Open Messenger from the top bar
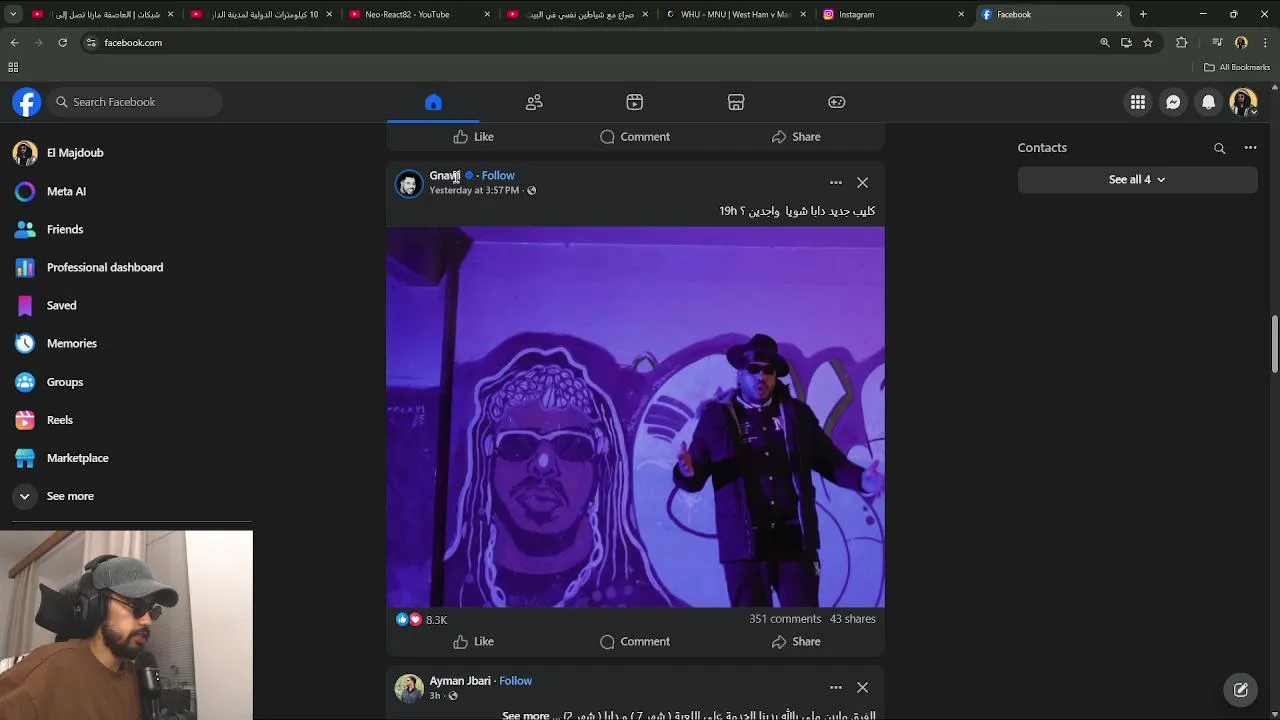 click(x=1173, y=102)
